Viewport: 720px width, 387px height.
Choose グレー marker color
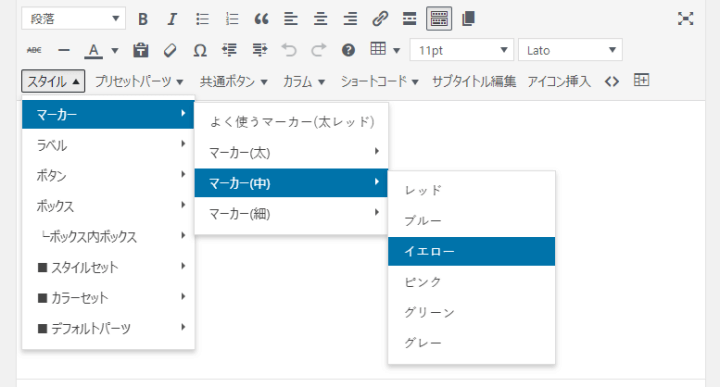point(472,343)
